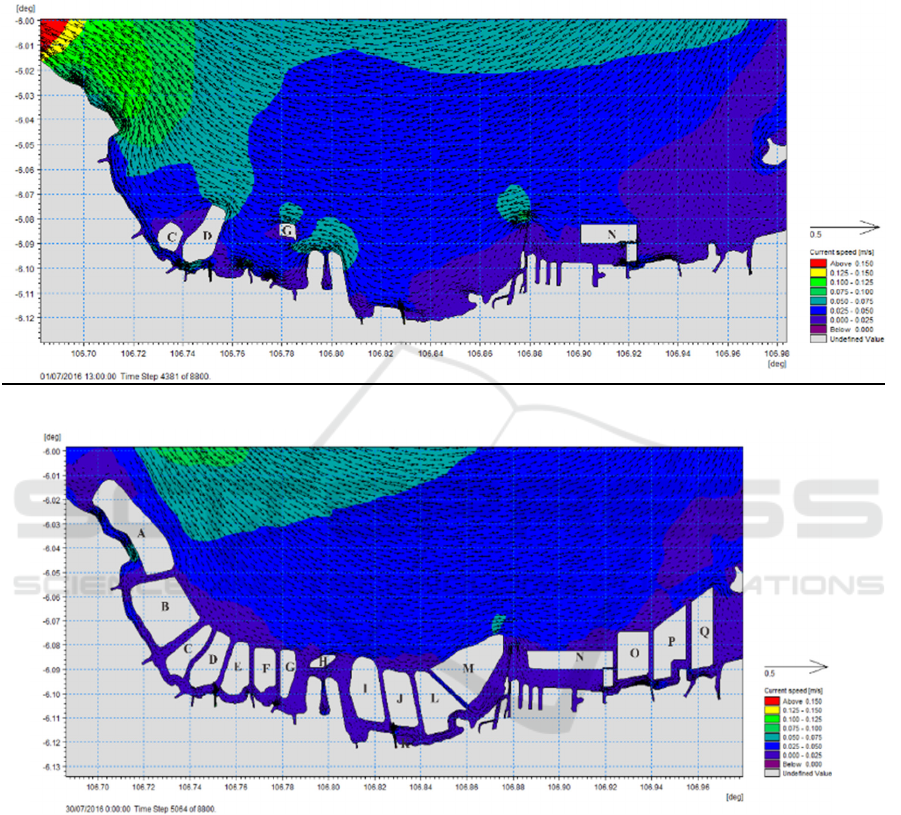Viewport: 901px width, 815px height.
Task: Click the Time Step 5064 of 8800 label
Action: tap(166, 806)
